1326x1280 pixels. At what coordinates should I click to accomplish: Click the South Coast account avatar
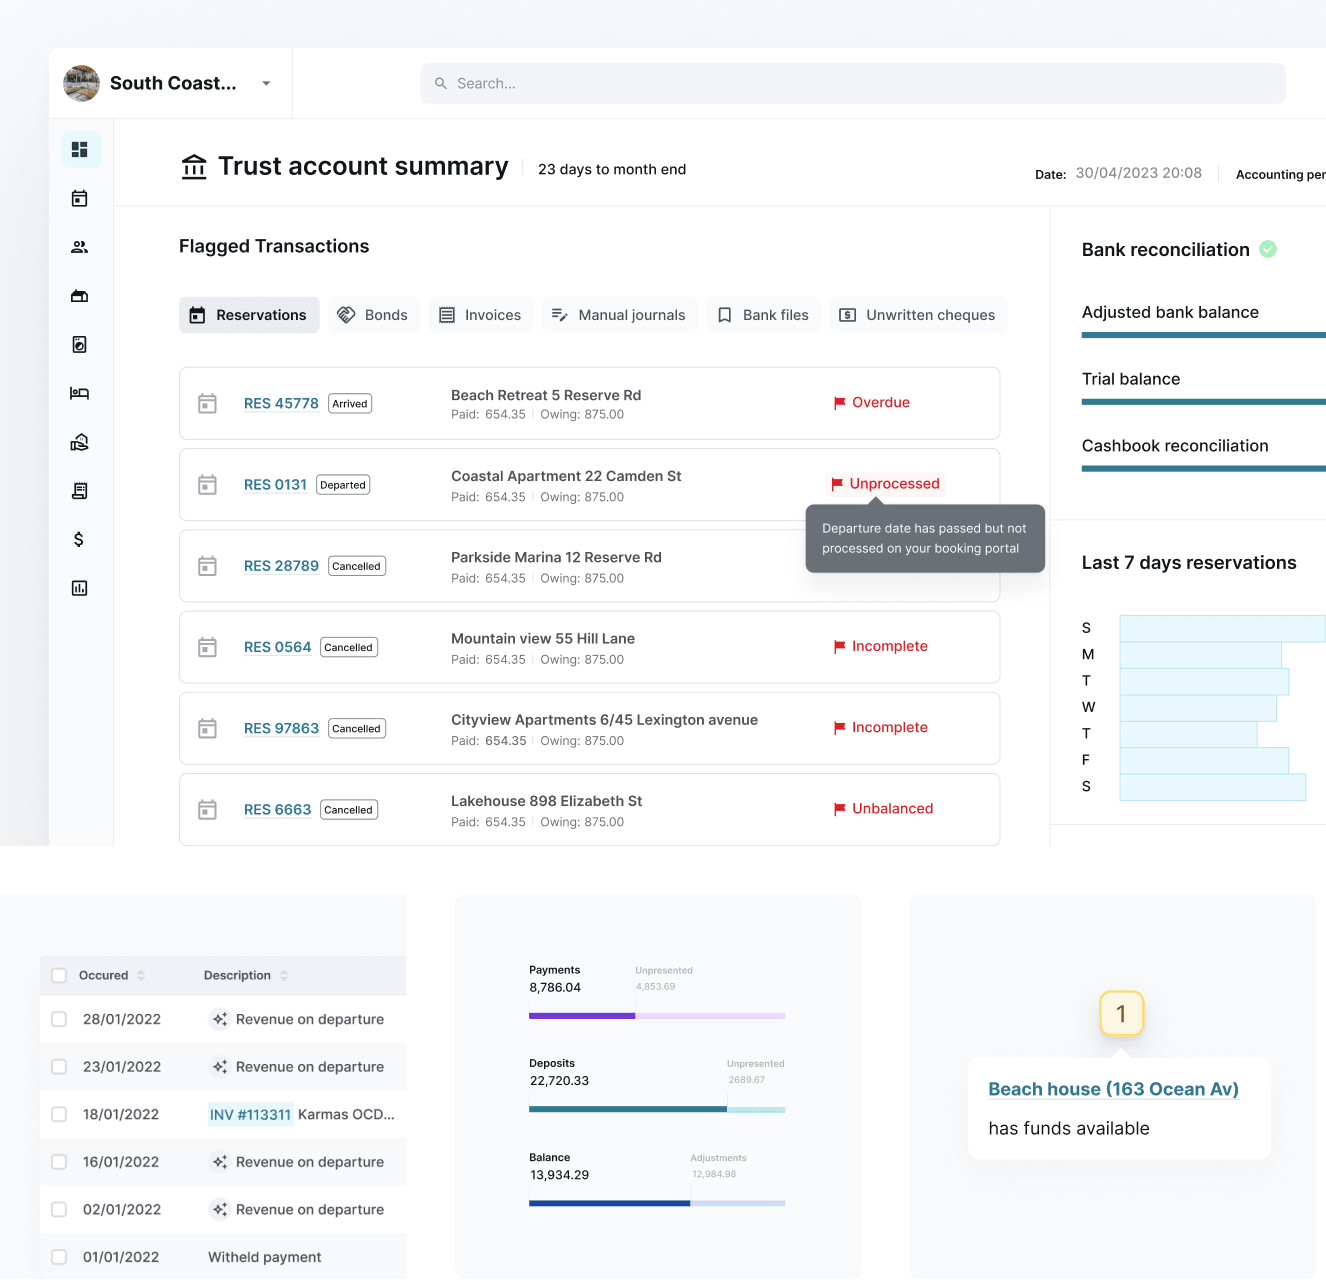[81, 83]
